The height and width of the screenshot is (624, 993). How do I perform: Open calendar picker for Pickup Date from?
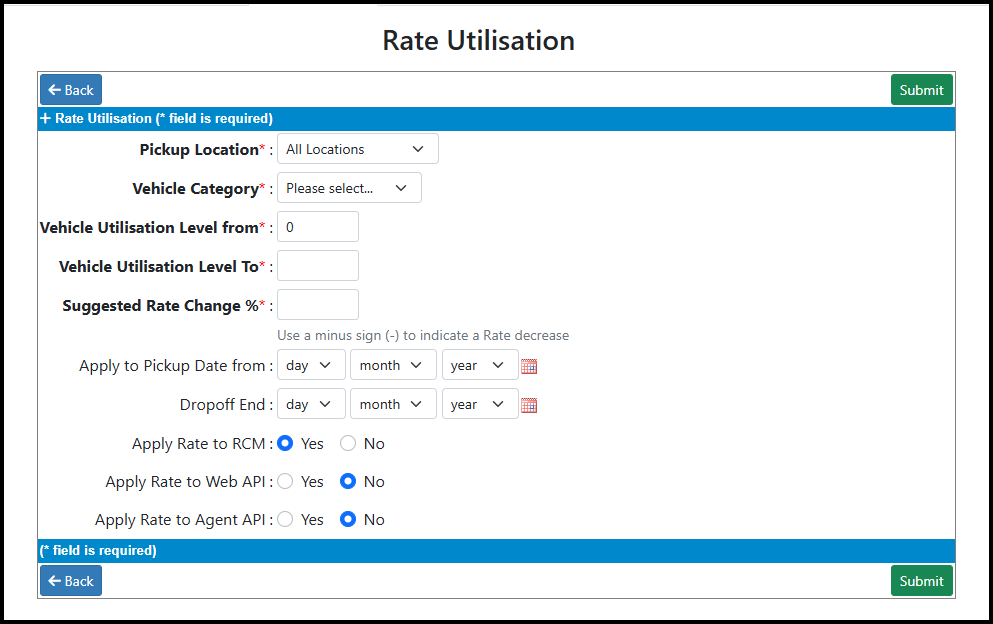point(529,366)
